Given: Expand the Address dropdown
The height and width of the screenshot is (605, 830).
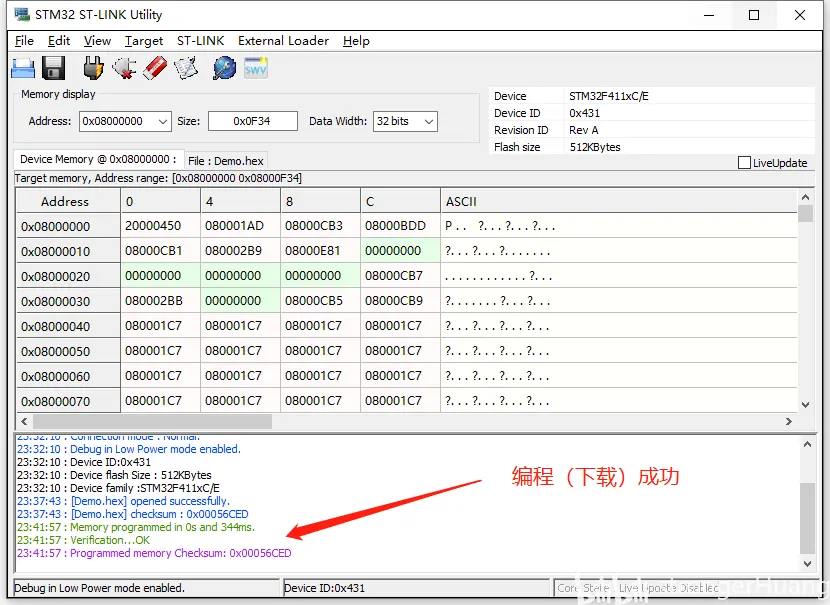Looking at the screenshot, I should (x=163, y=121).
